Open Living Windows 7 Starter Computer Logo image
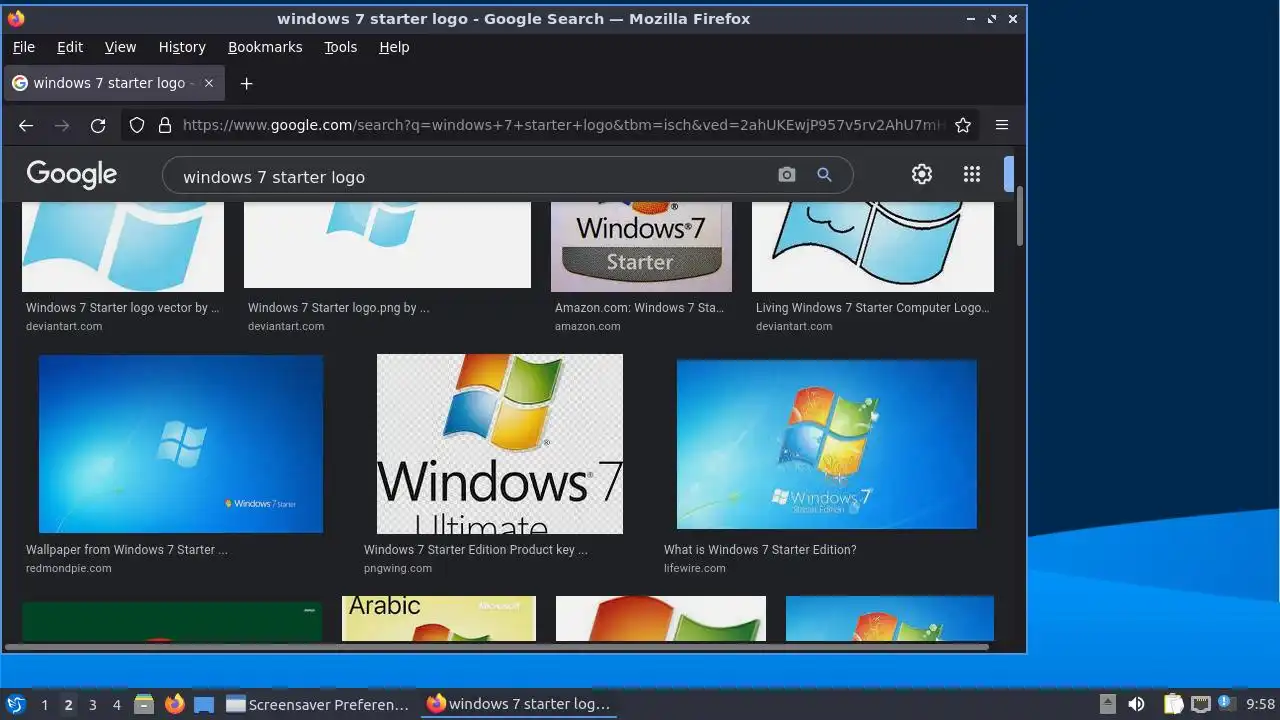 [873, 246]
